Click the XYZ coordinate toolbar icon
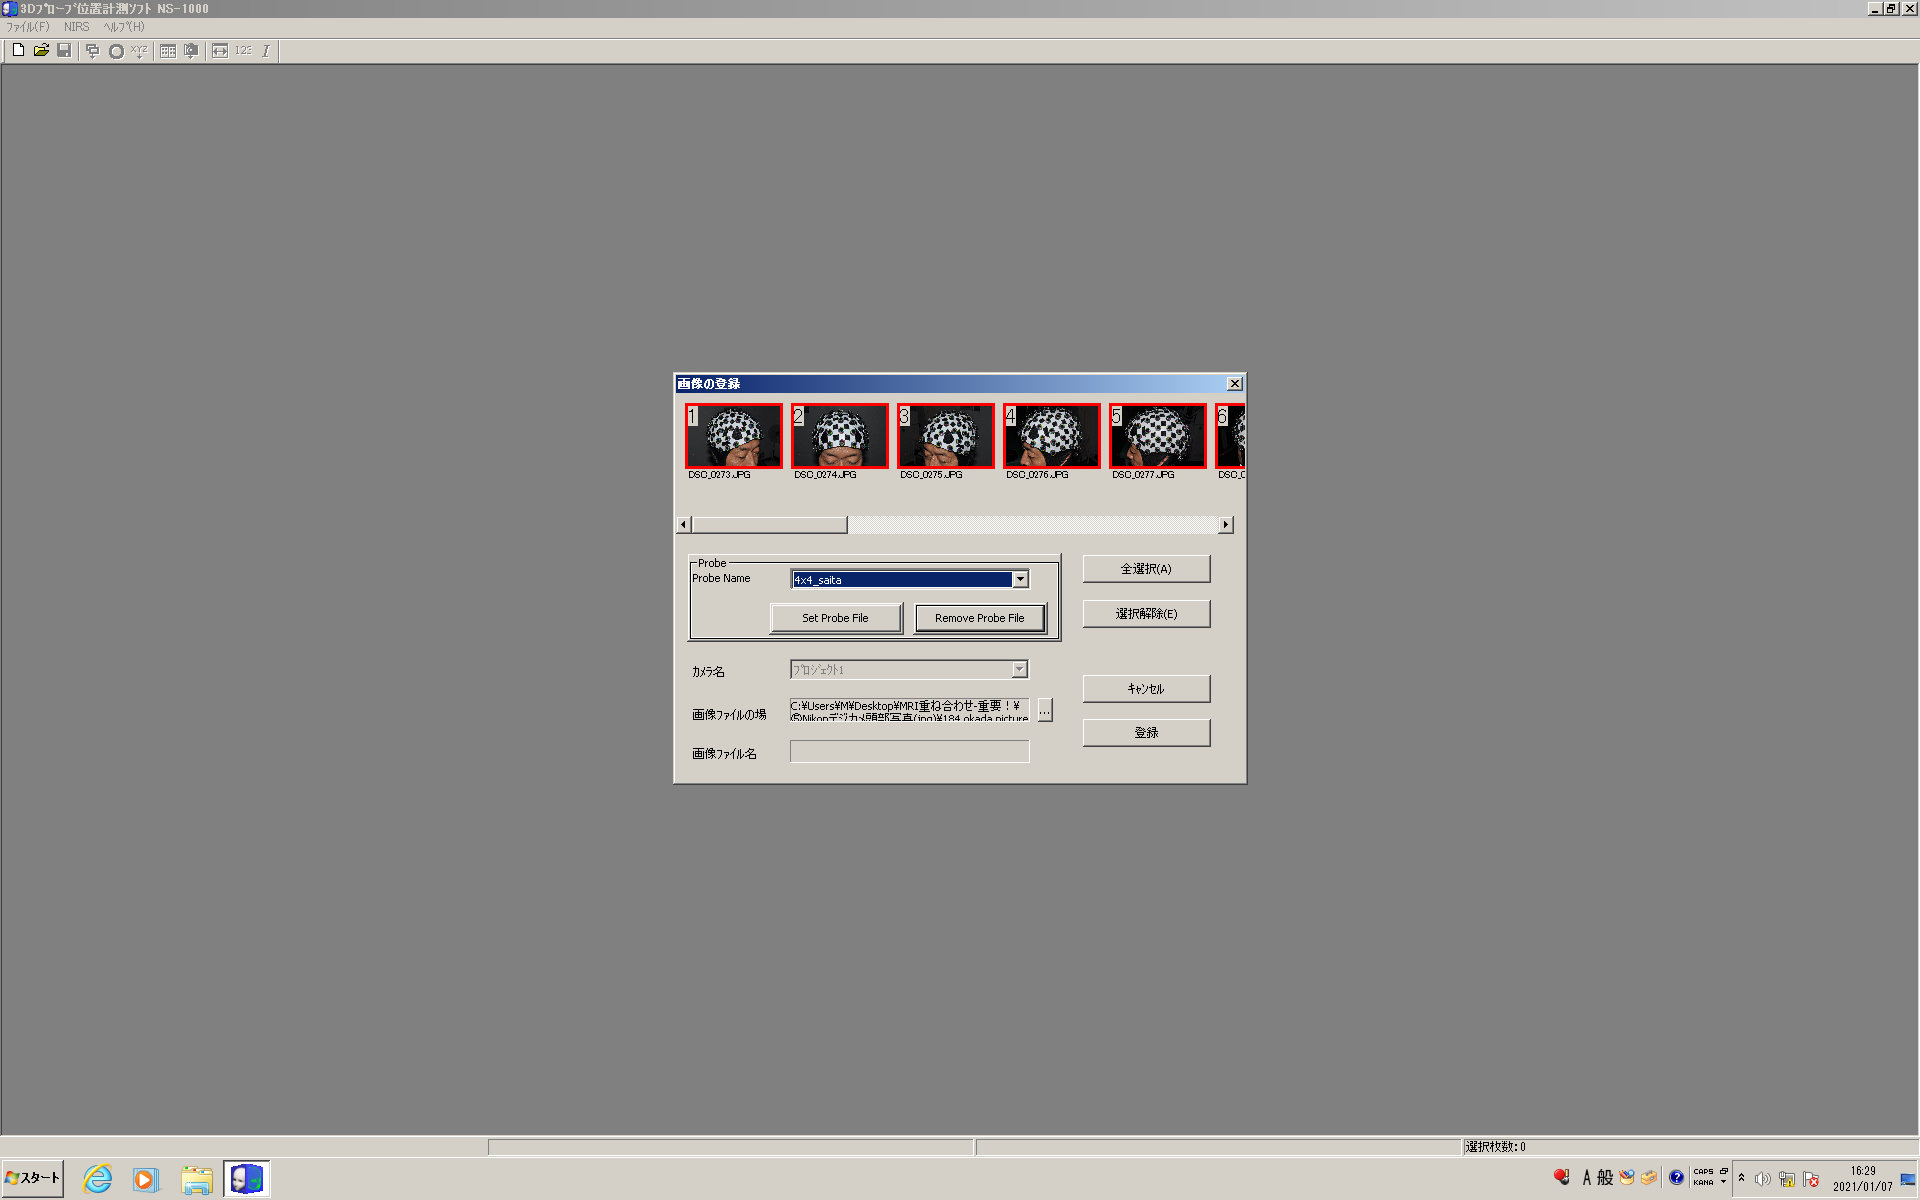The height and width of the screenshot is (1200, 1920). click(x=139, y=51)
